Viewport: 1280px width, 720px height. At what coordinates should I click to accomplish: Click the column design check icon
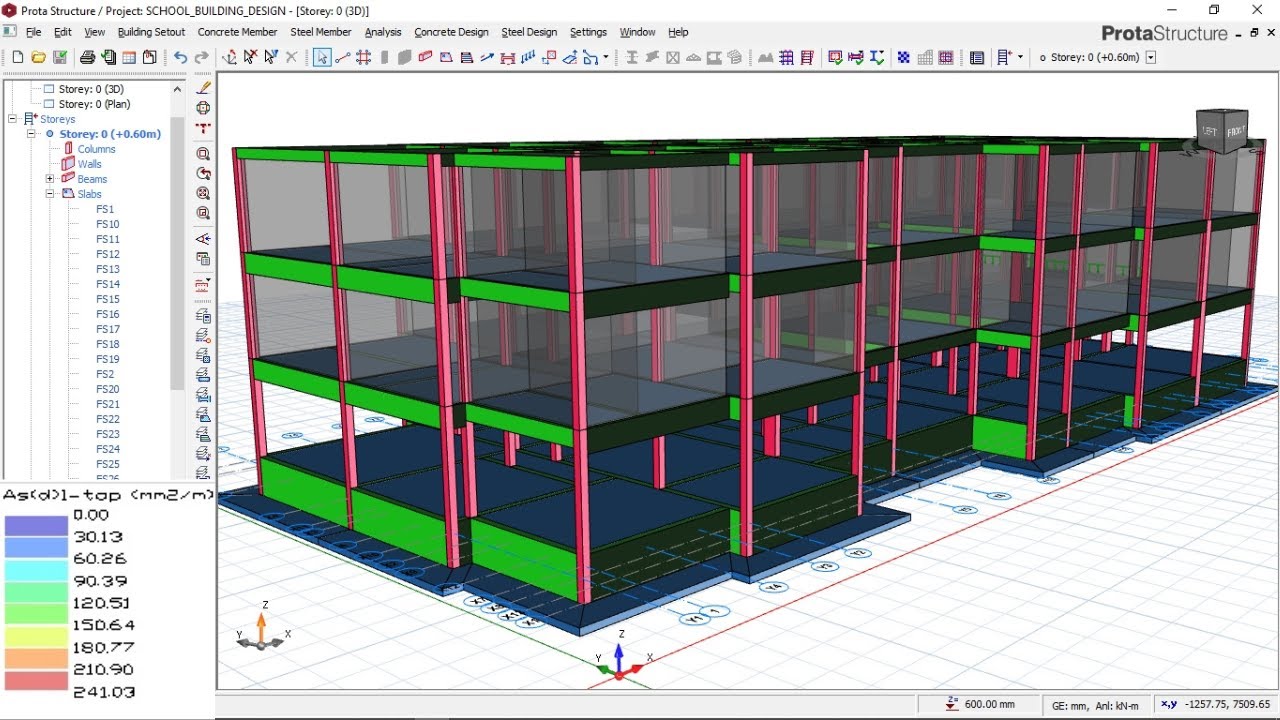click(878, 57)
